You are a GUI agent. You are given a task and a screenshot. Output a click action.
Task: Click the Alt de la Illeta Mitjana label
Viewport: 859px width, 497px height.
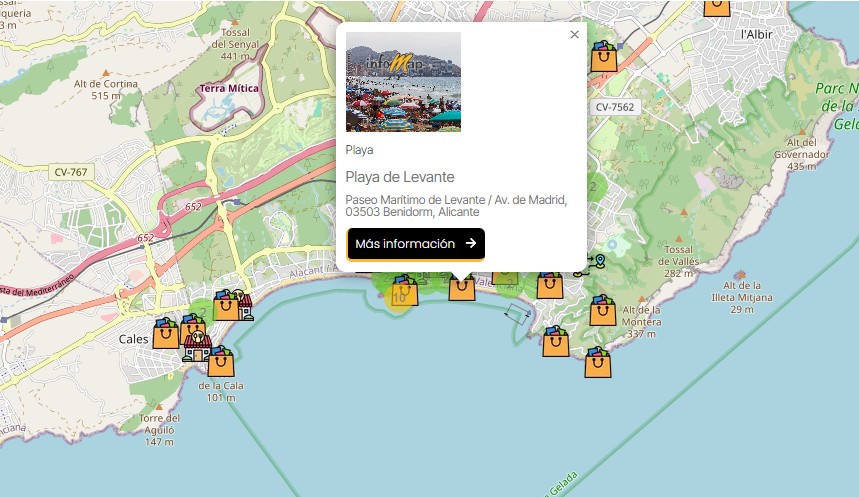point(742,297)
